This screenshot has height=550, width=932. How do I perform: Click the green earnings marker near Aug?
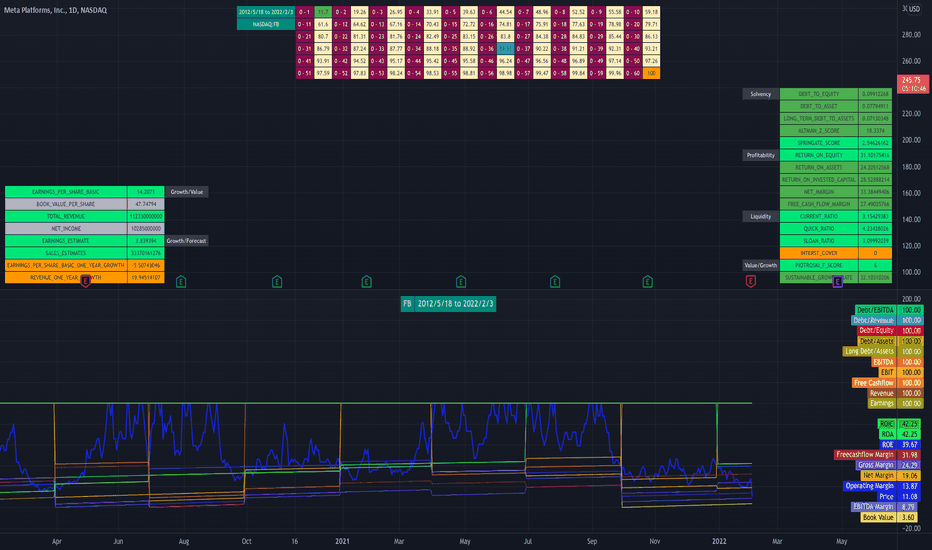pos(181,282)
